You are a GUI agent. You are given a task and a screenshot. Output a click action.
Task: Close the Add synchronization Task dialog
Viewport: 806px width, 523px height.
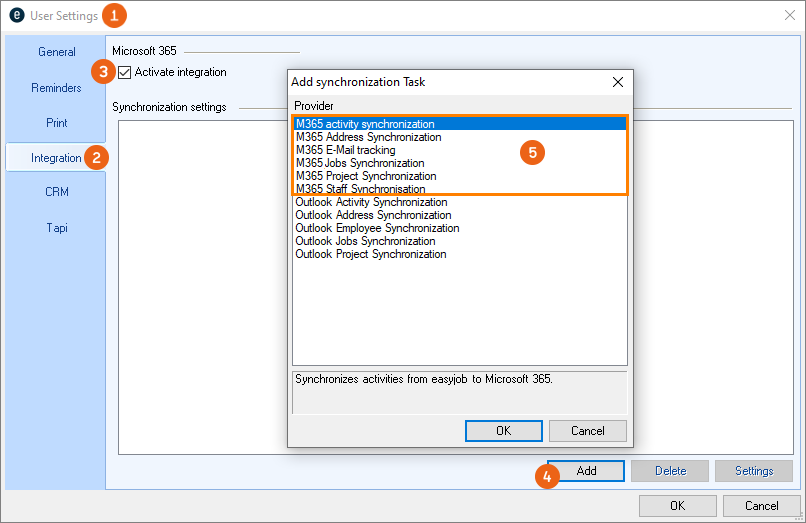(x=617, y=82)
